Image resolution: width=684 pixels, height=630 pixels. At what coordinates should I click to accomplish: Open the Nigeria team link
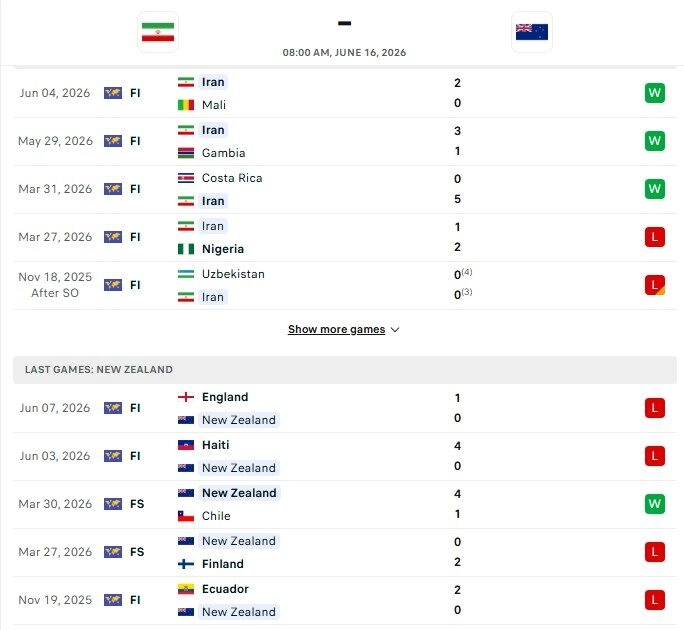(222, 249)
